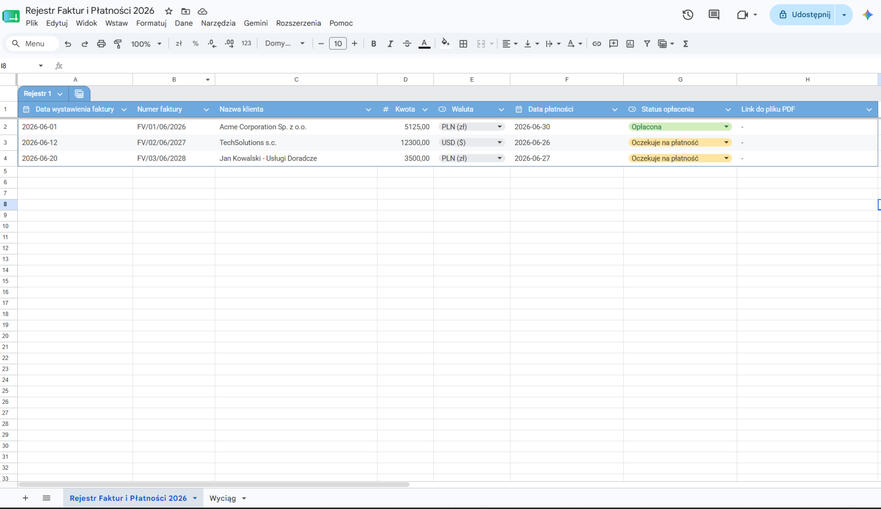Image resolution: width=881 pixels, height=509 pixels.
Task: Insert a link with toolbar icon
Action: (x=597, y=44)
